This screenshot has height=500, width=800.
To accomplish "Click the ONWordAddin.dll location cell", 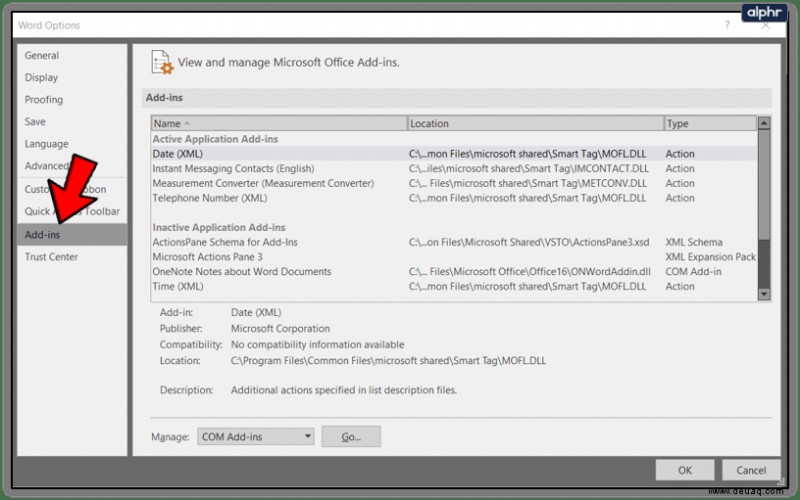I will pyautogui.click(x=530, y=272).
